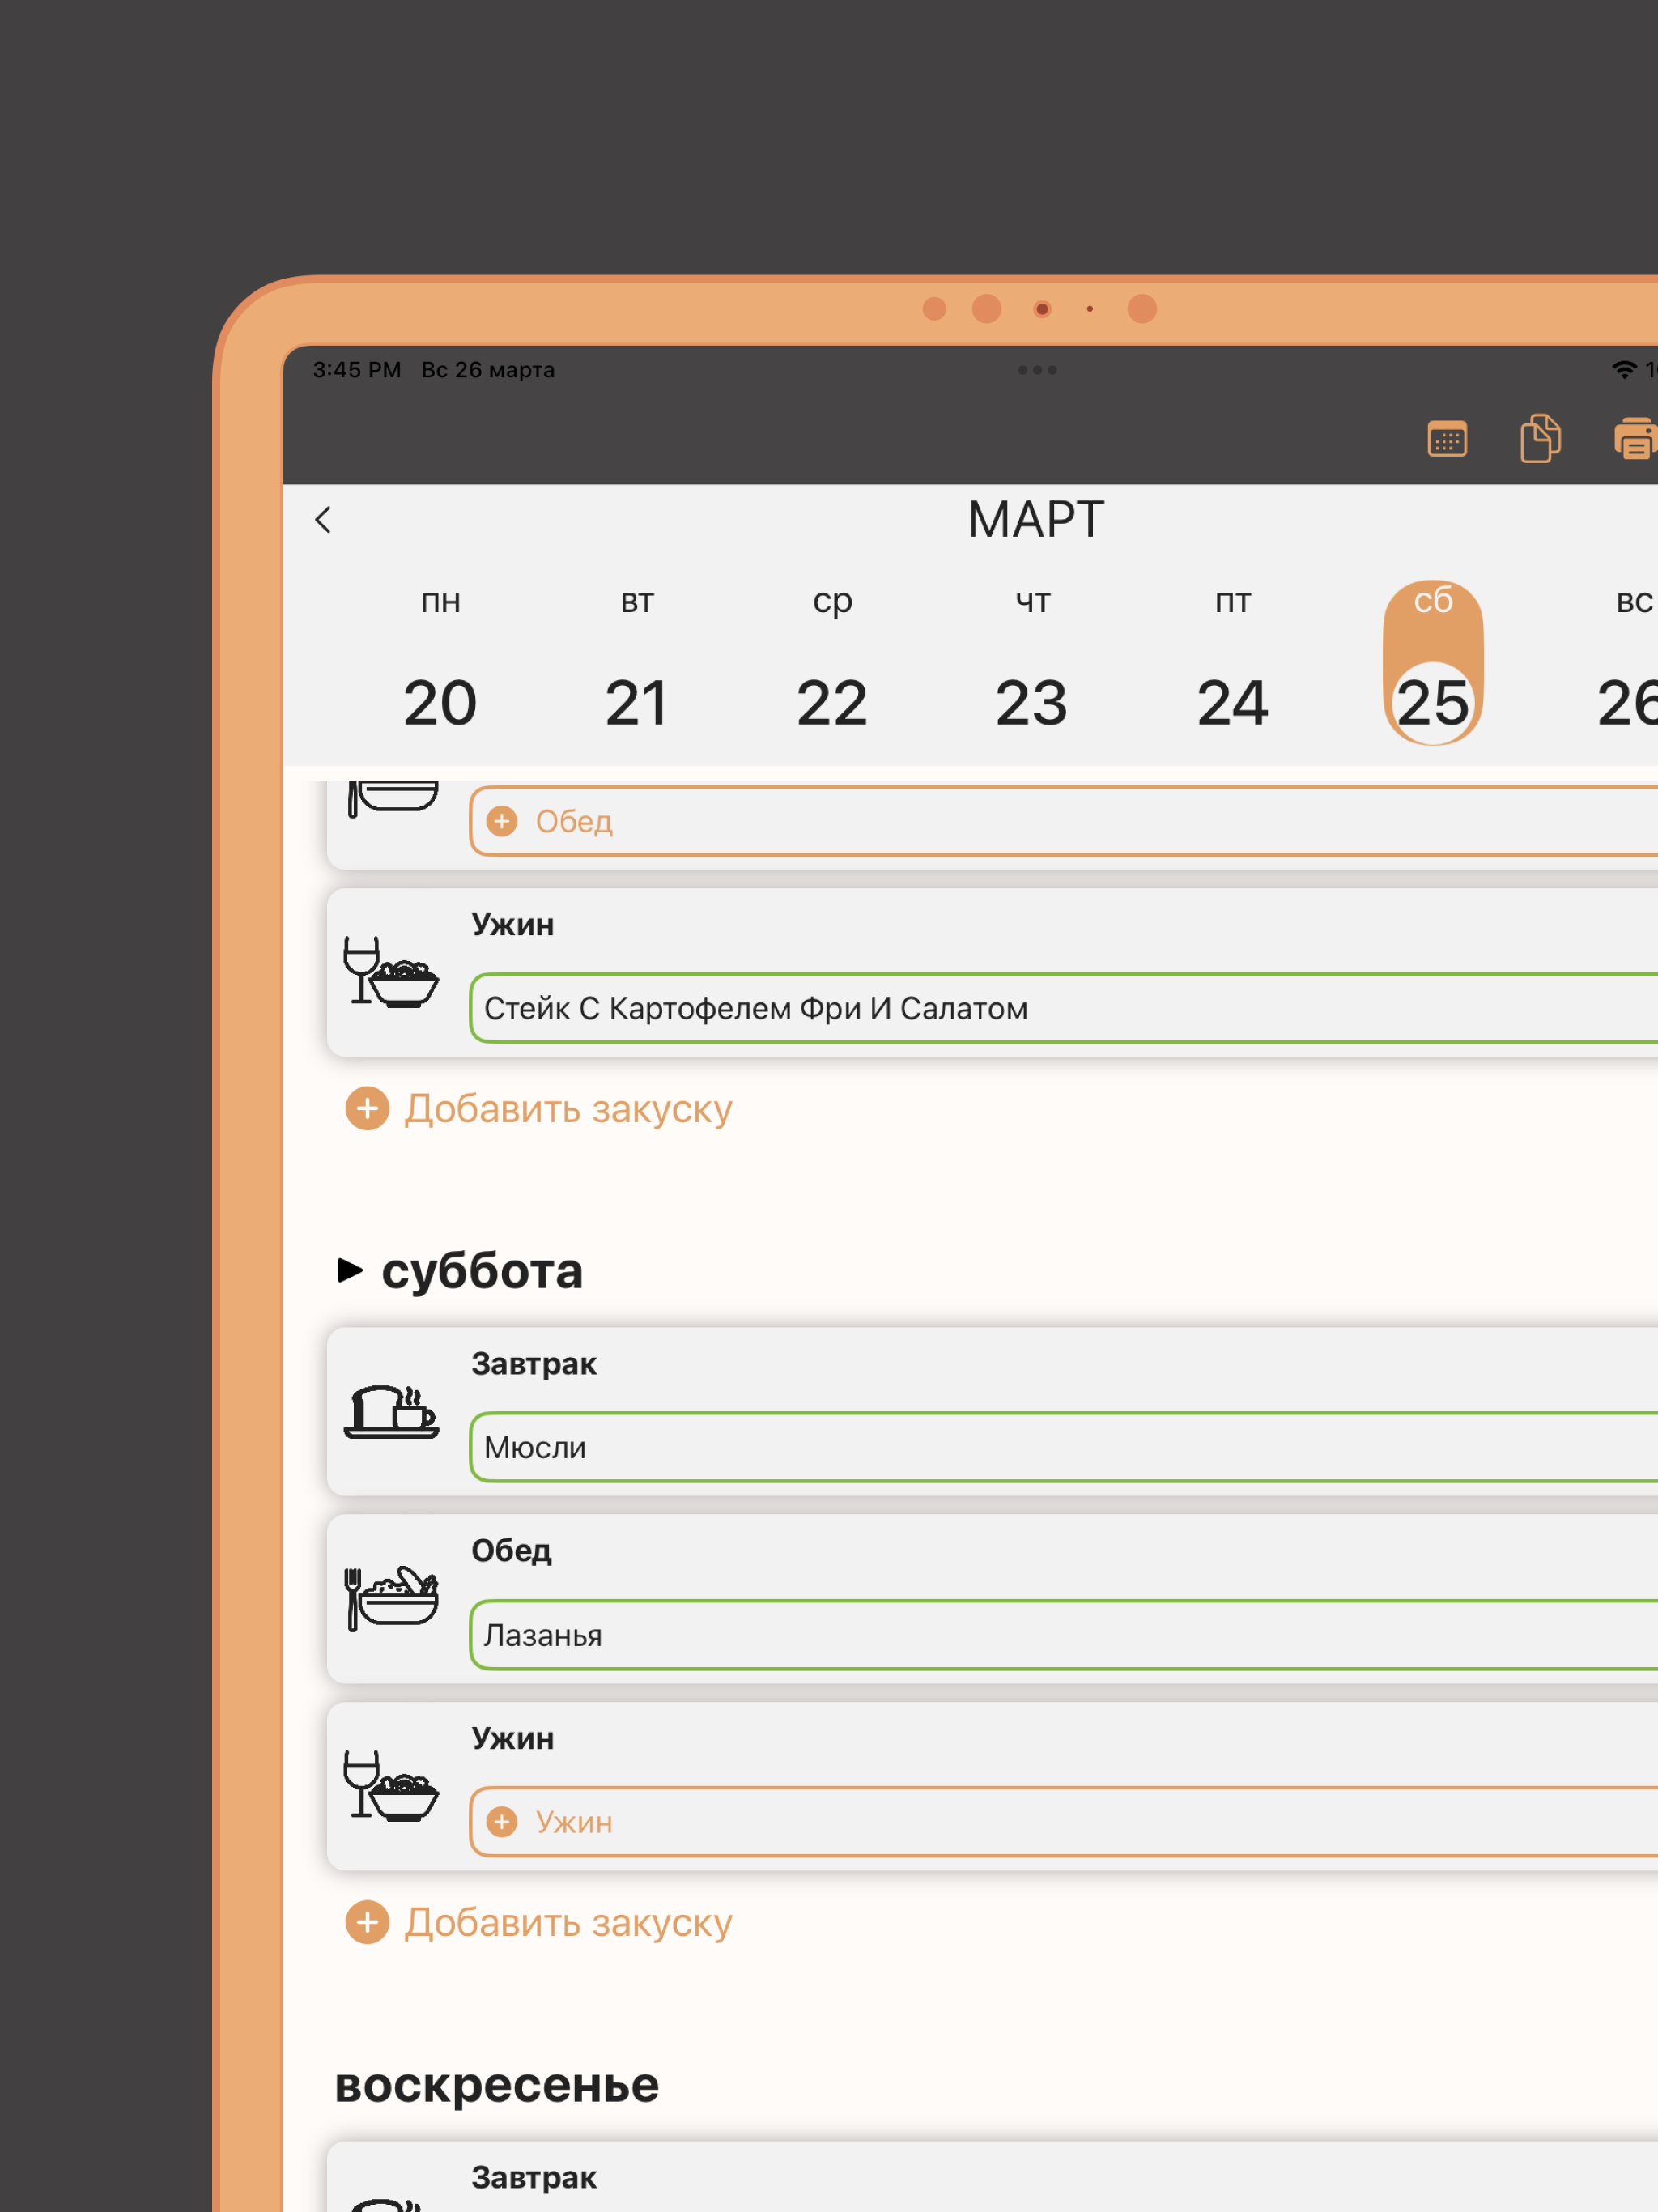Tap the суббота heading text
The height and width of the screenshot is (2212, 1658).
point(482,1271)
